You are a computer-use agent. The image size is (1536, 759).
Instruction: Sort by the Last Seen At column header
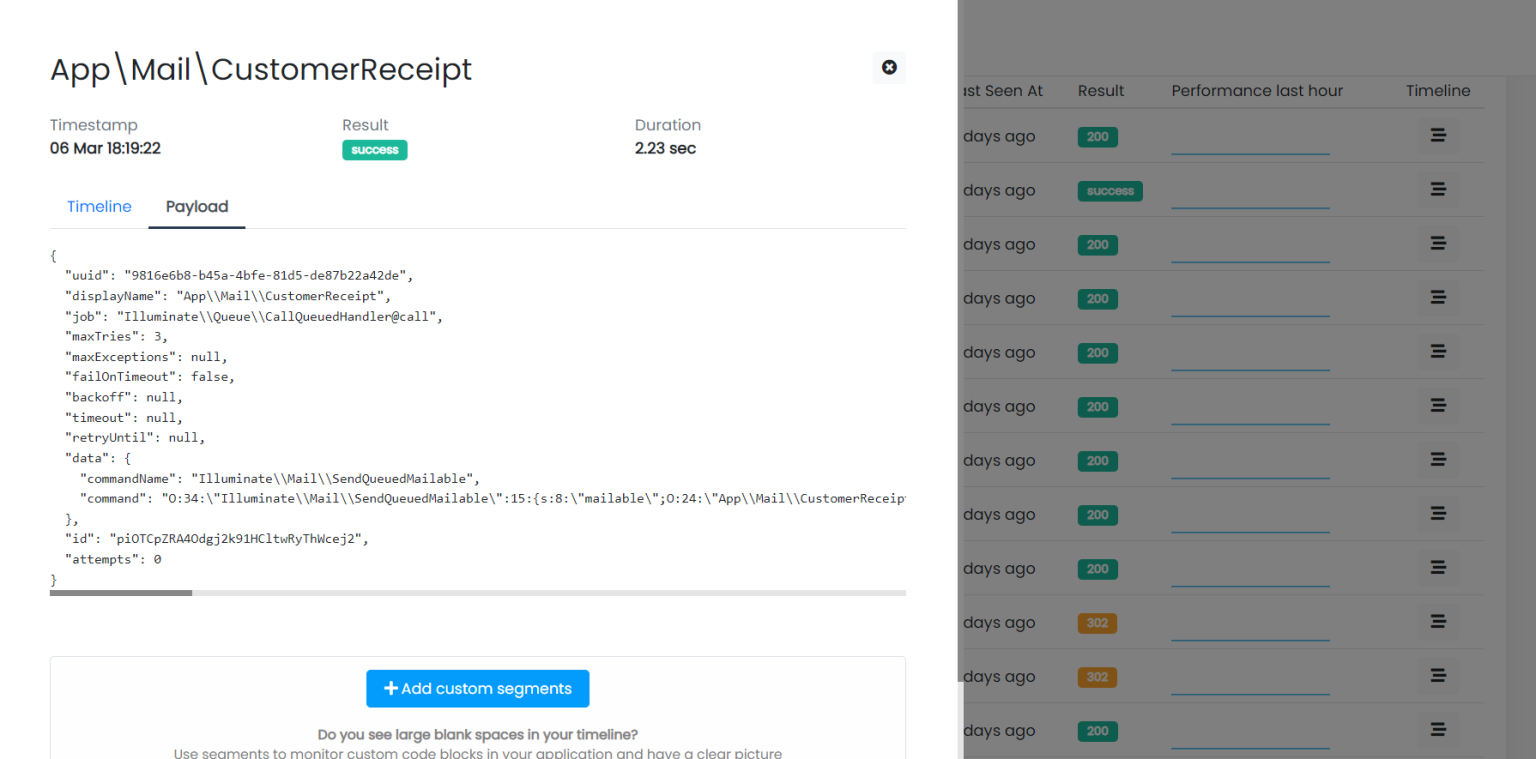tap(1002, 90)
